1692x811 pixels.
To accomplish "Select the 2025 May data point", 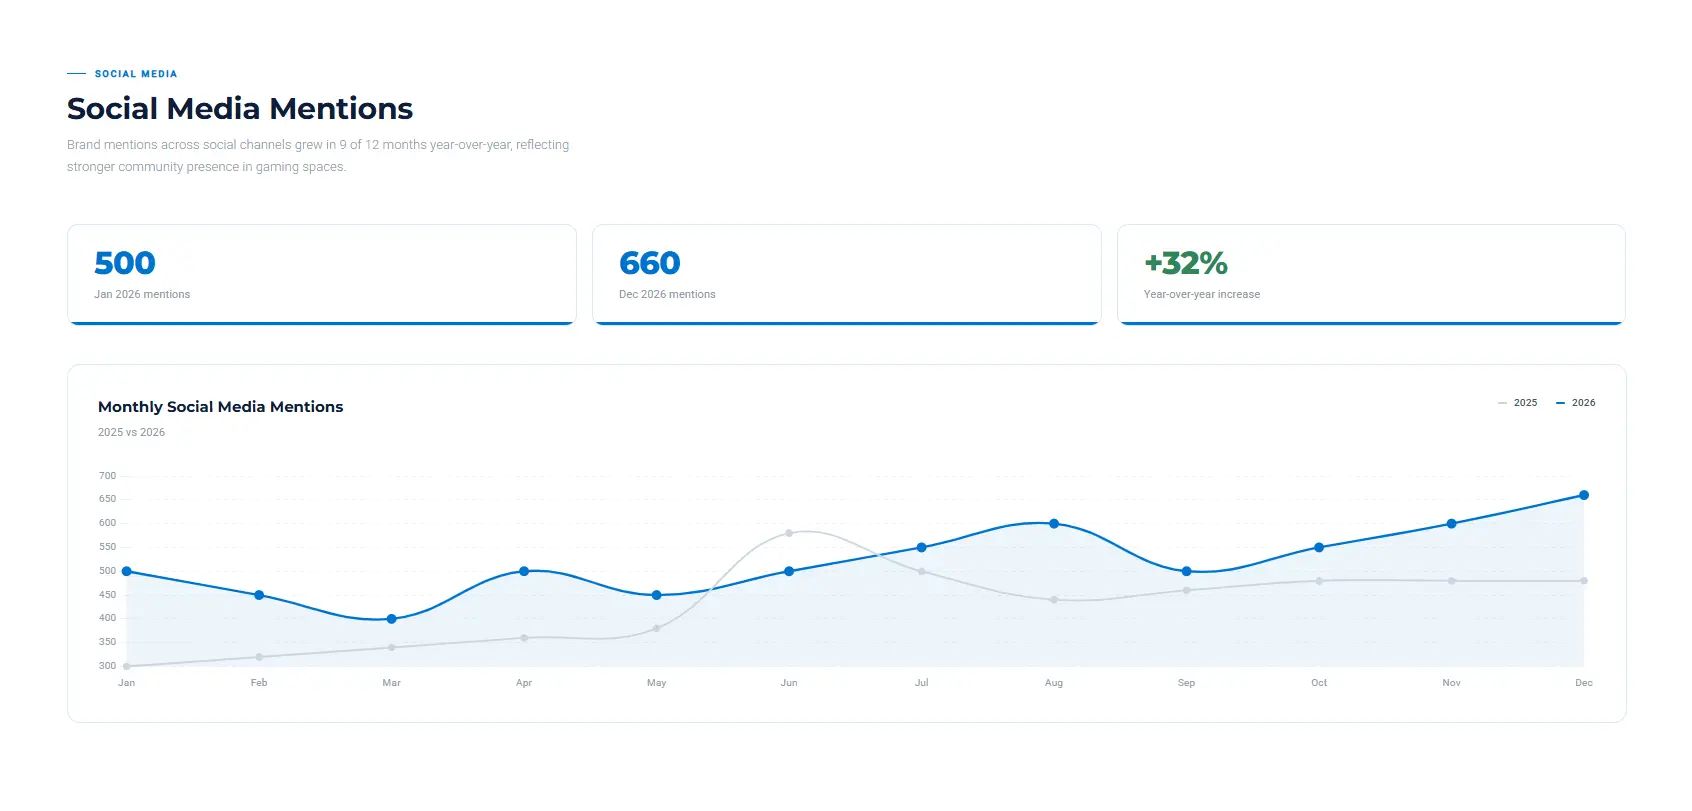I will [656, 628].
